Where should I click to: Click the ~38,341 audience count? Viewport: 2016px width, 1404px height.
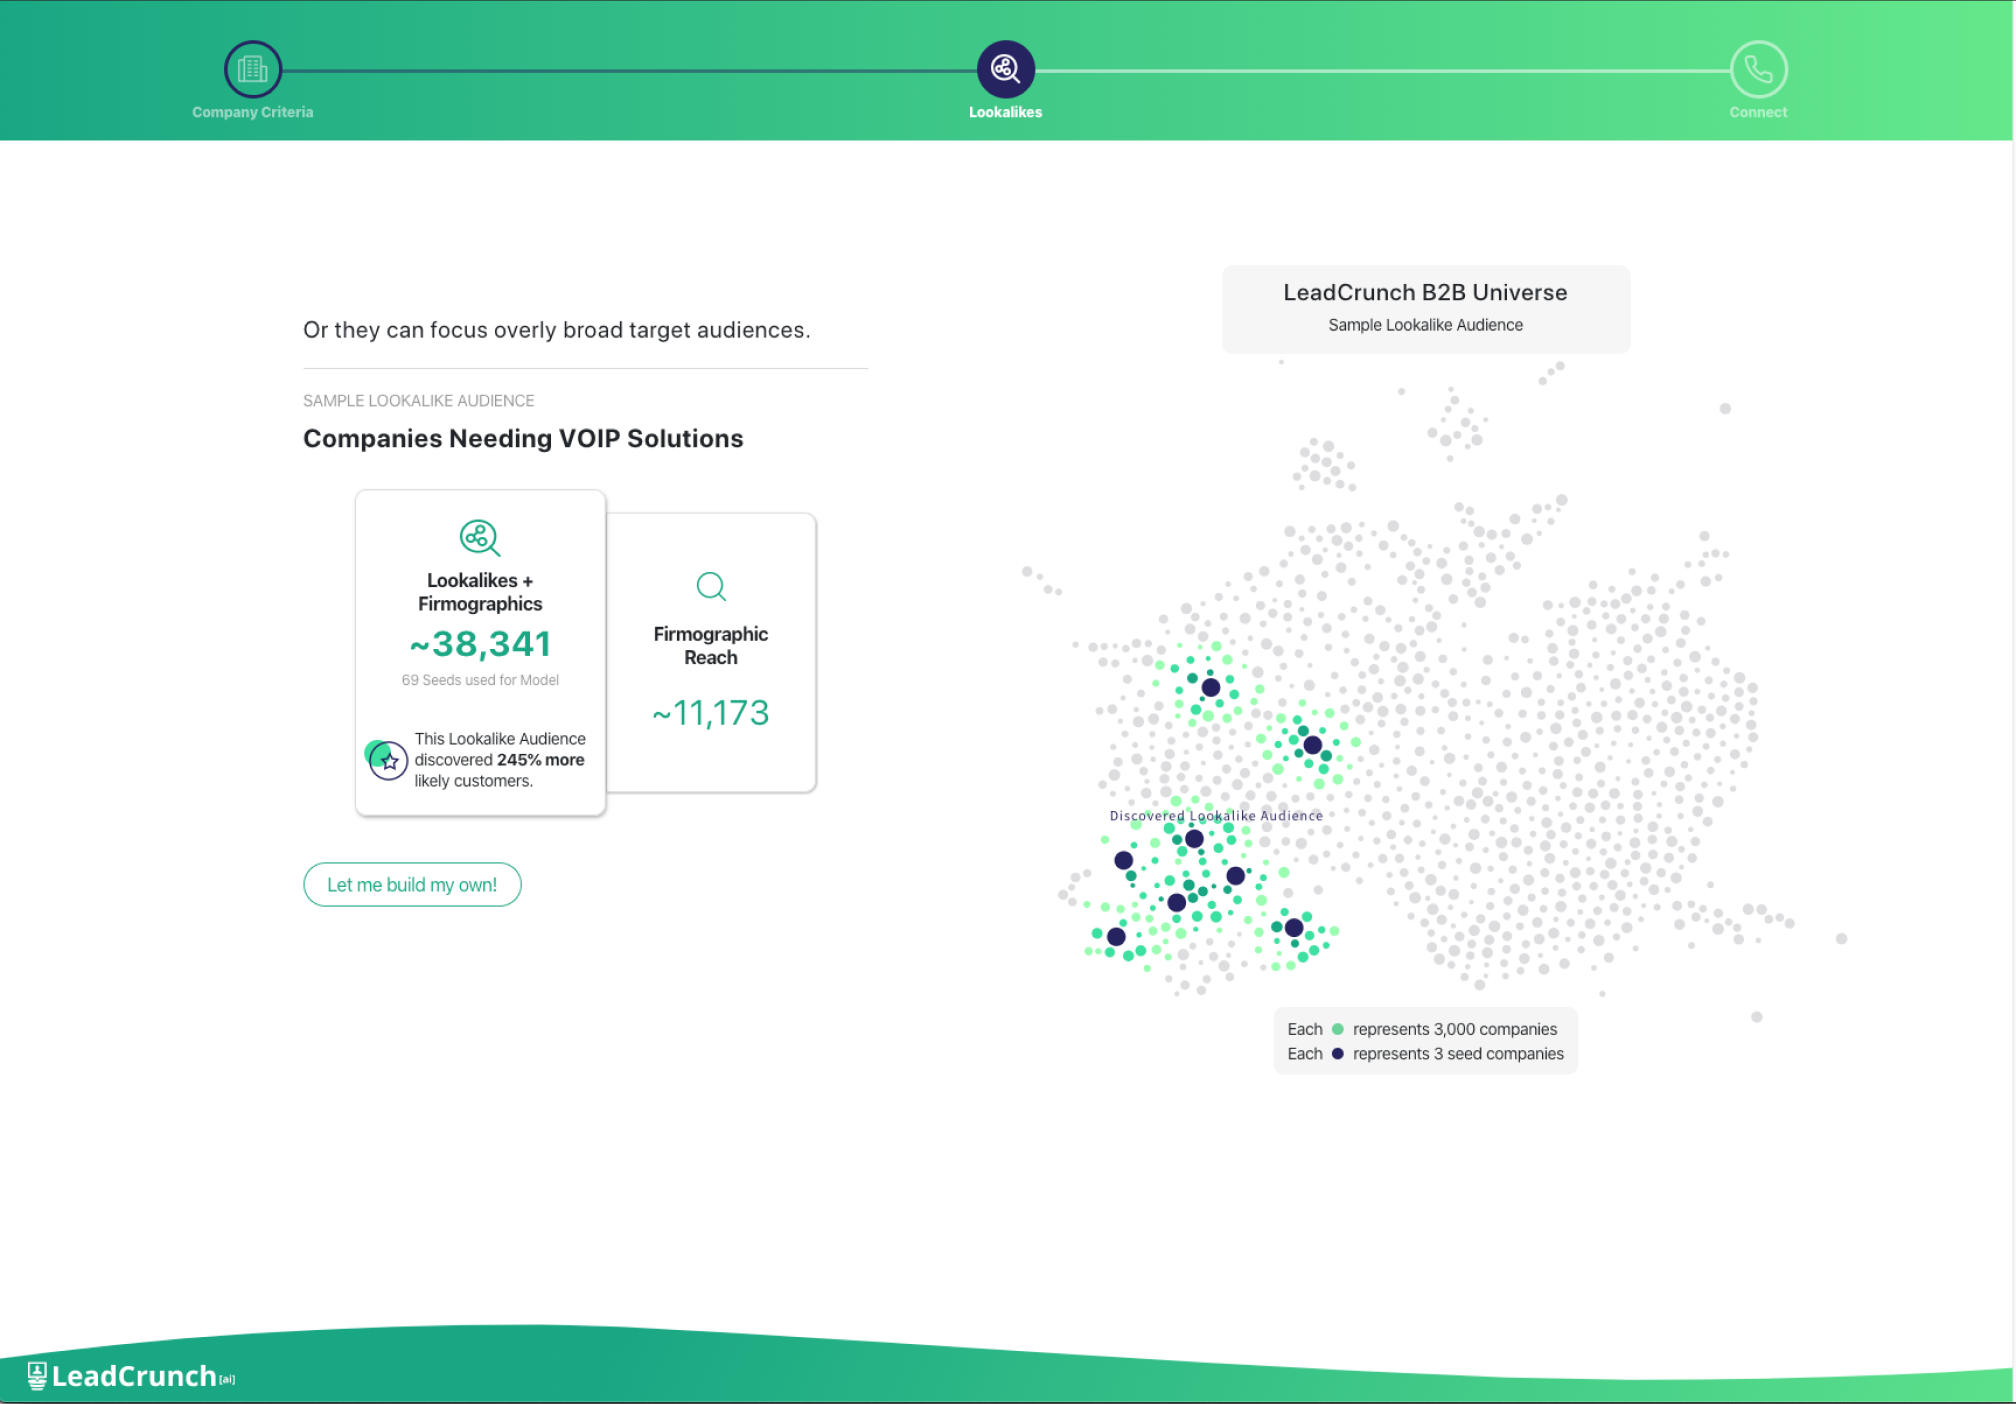[480, 644]
